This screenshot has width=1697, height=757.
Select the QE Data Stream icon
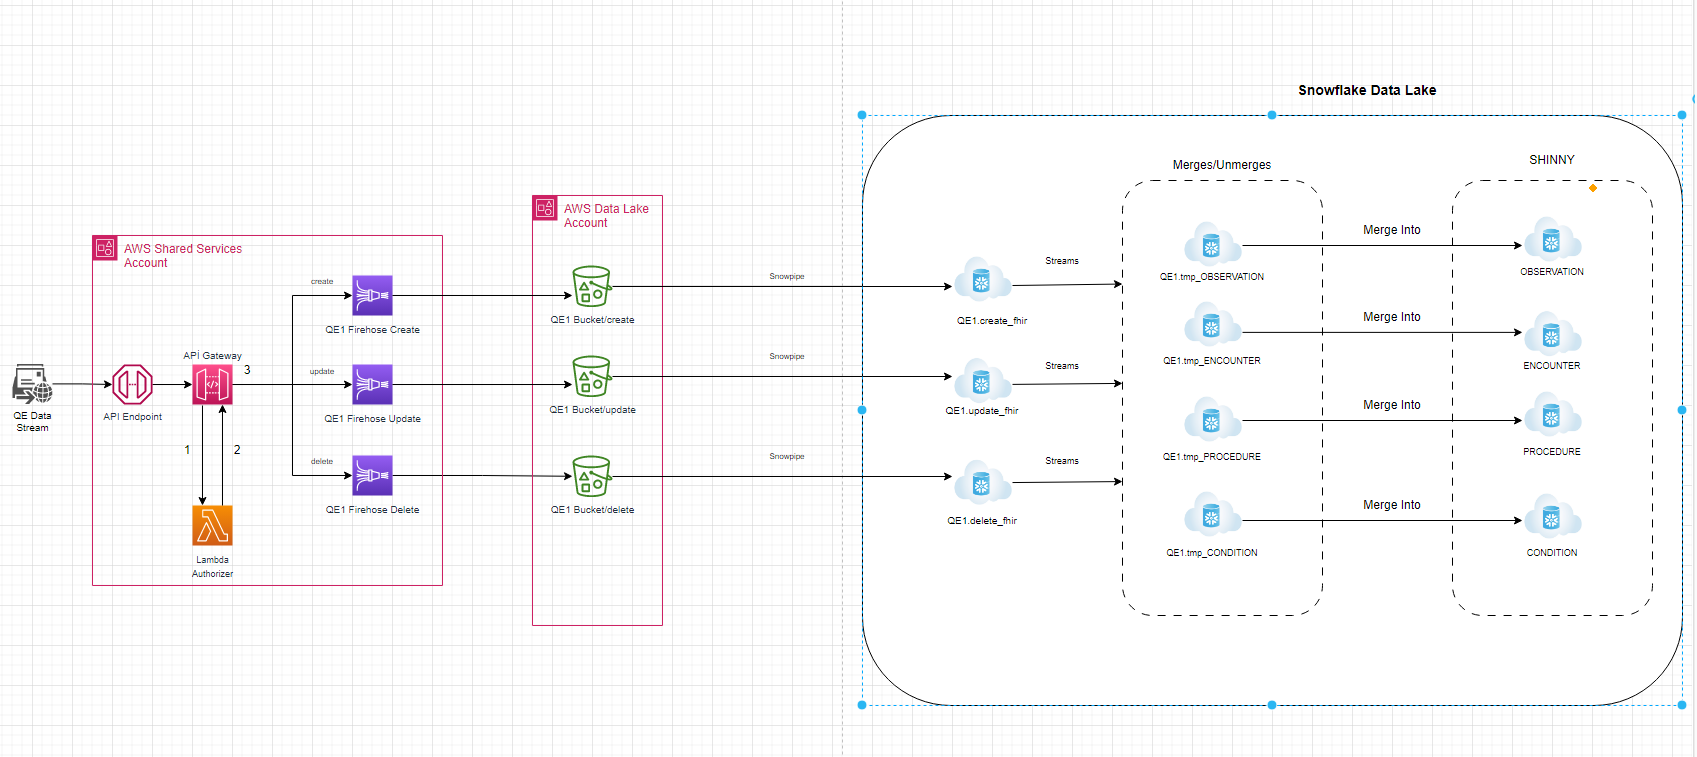(32, 384)
